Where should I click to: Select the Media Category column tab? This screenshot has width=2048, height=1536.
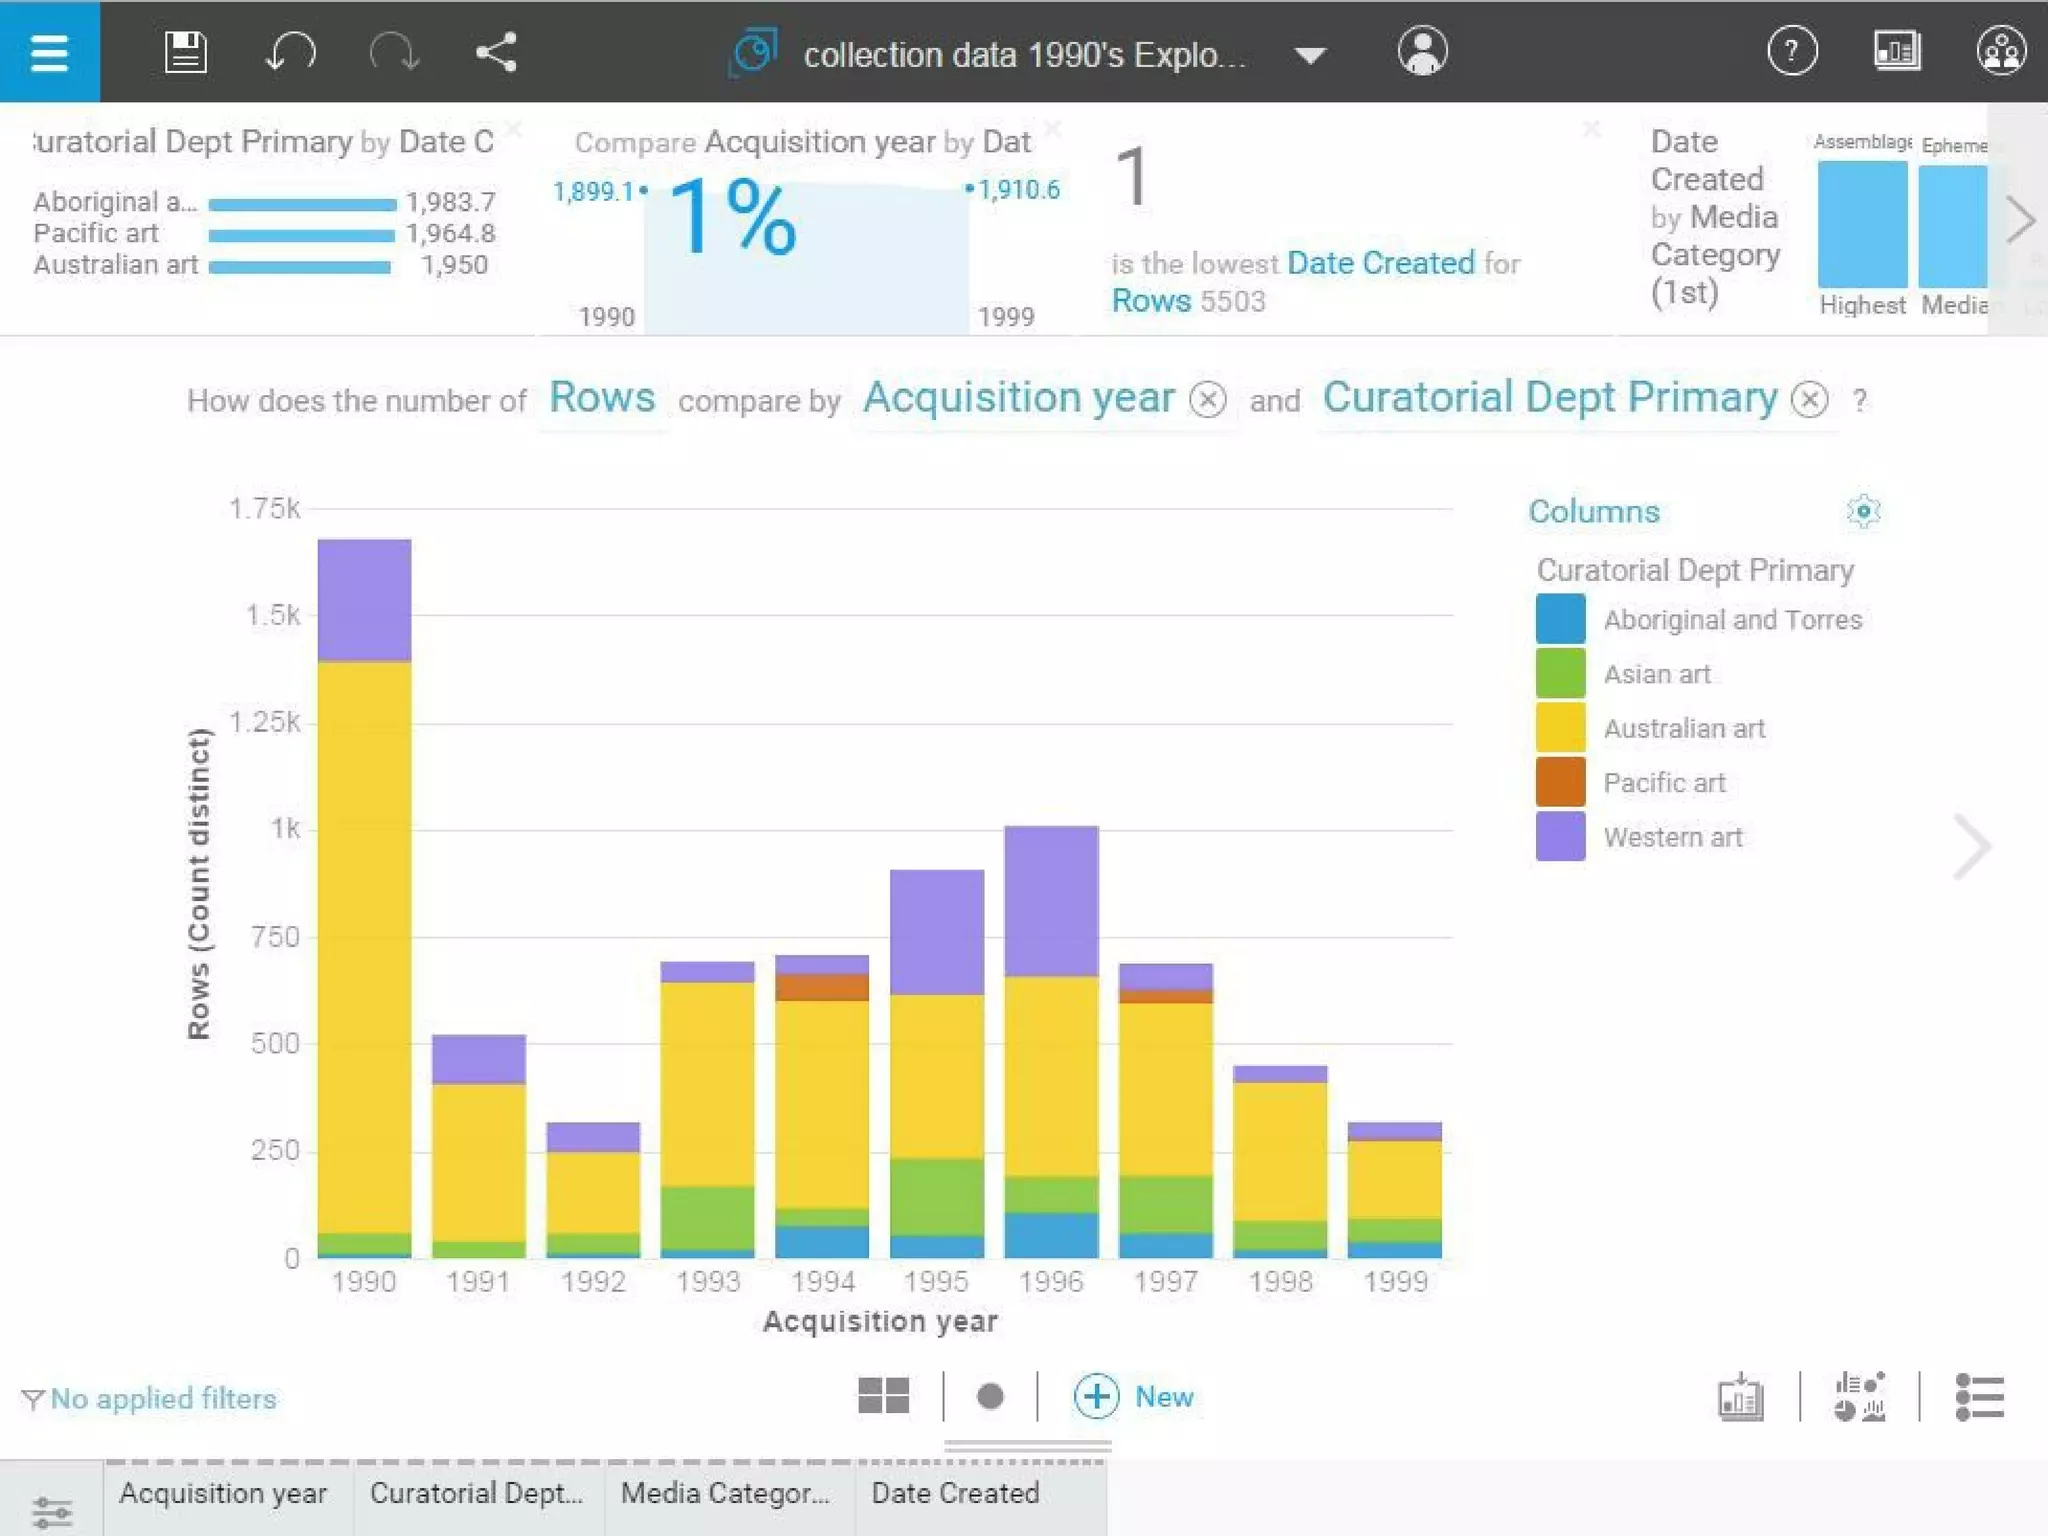[x=726, y=1493]
